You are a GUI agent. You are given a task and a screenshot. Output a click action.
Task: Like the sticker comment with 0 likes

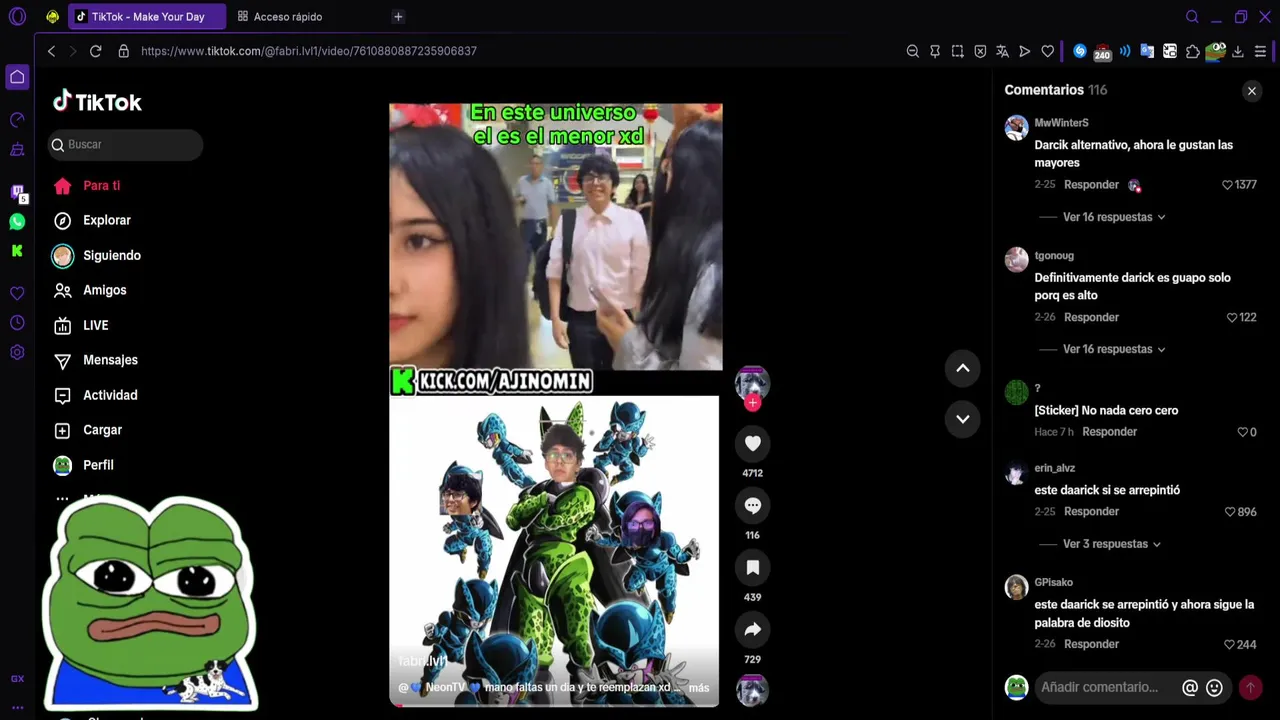pyautogui.click(x=1242, y=432)
